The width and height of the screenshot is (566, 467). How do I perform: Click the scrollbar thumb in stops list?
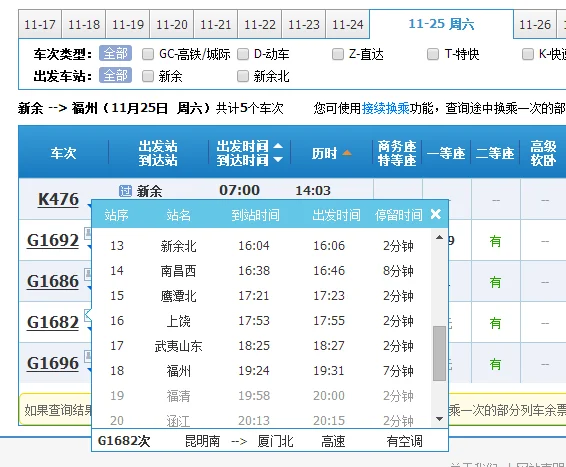439,353
